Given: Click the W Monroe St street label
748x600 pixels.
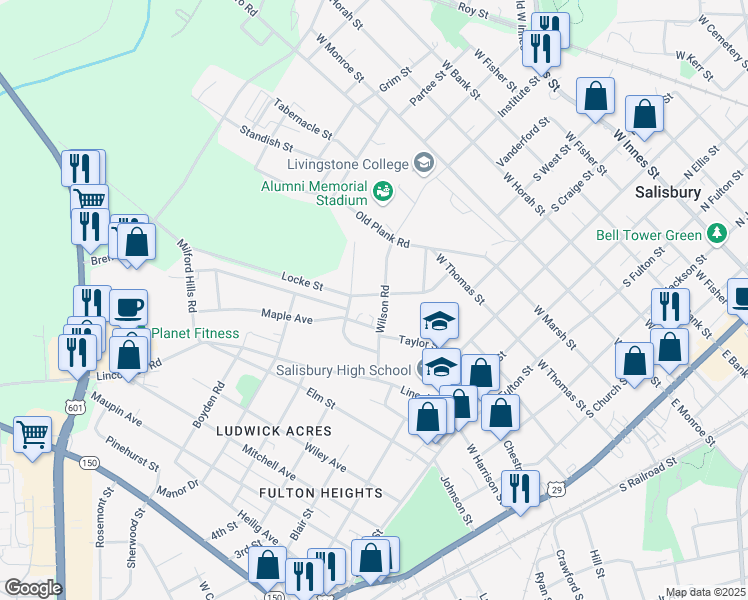Looking at the screenshot, I should [x=340, y=58].
